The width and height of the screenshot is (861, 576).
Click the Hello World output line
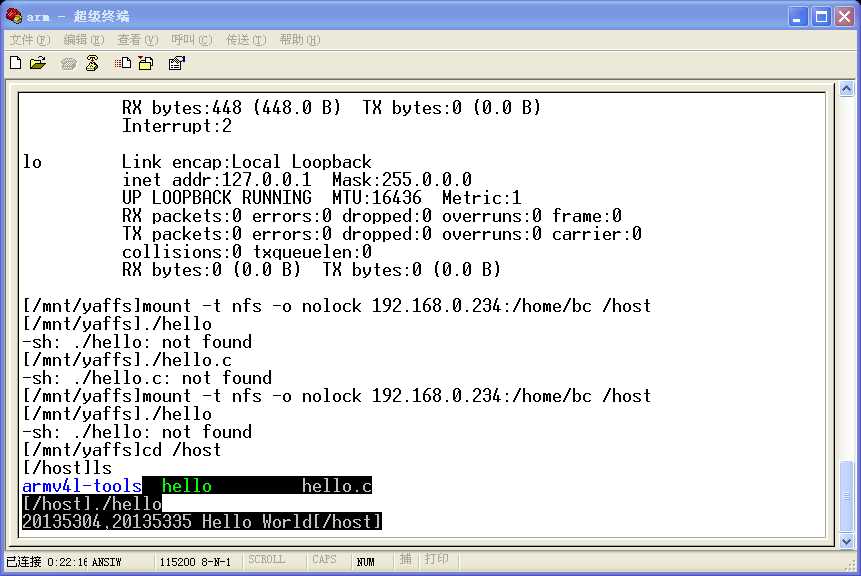coord(202,522)
